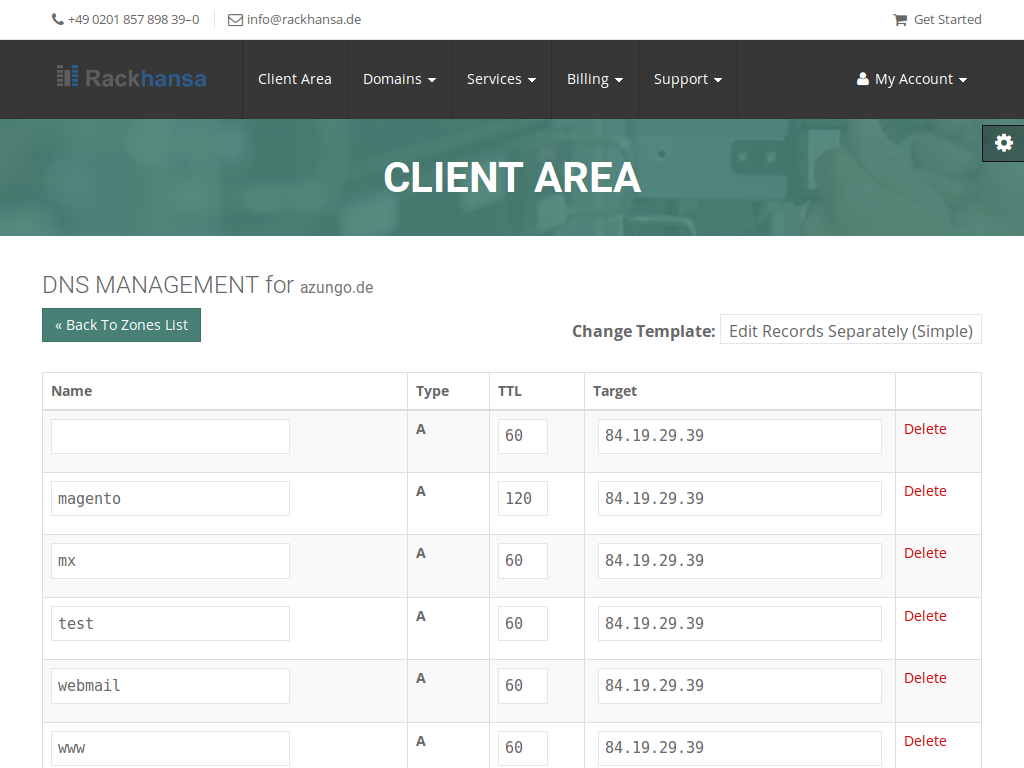
Task: Open the Services dropdown menu
Action: tap(501, 79)
